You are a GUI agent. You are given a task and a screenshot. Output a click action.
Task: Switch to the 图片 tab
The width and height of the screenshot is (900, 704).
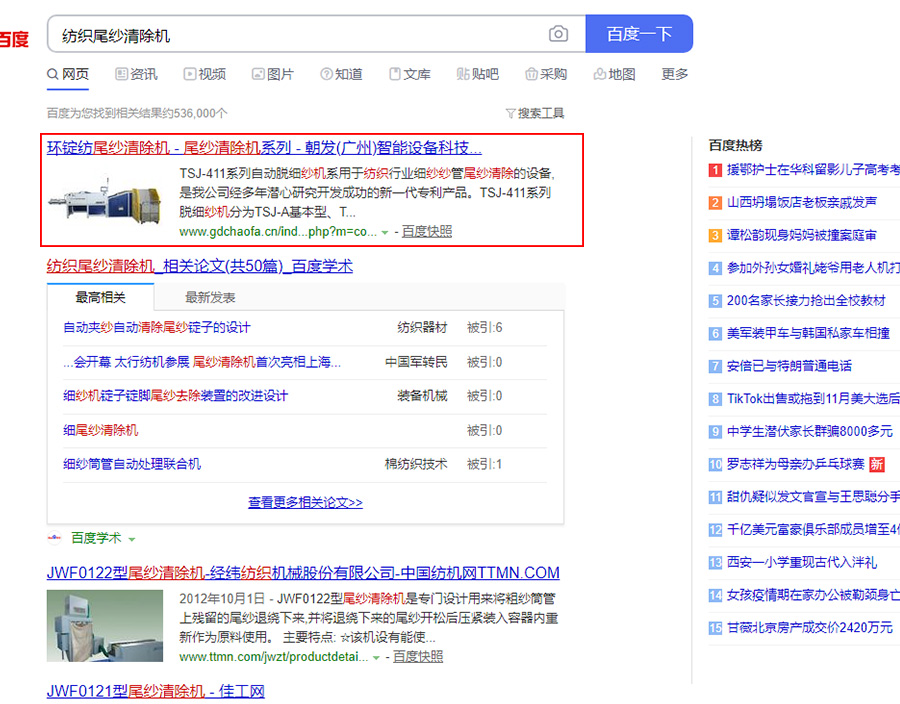pyautogui.click(x=273, y=75)
